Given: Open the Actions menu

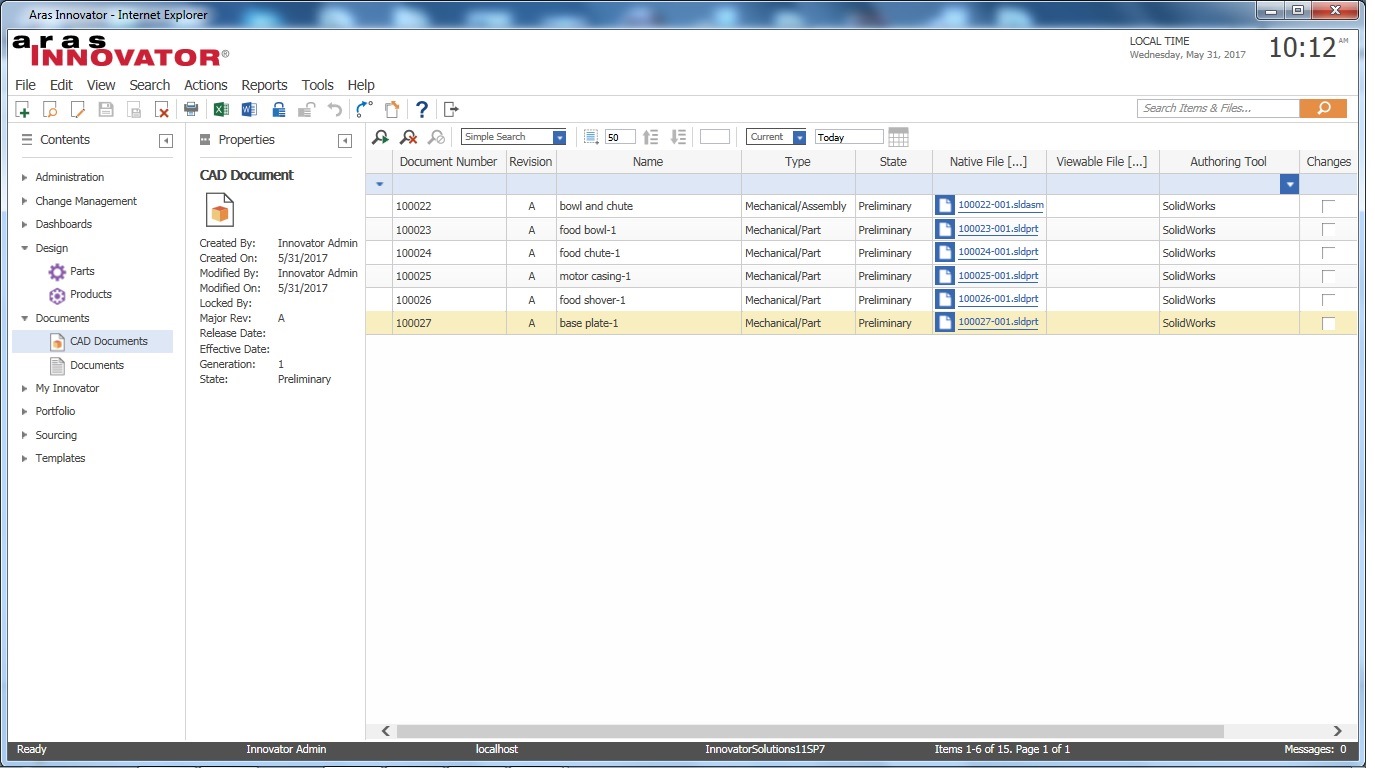Looking at the screenshot, I should click(206, 85).
